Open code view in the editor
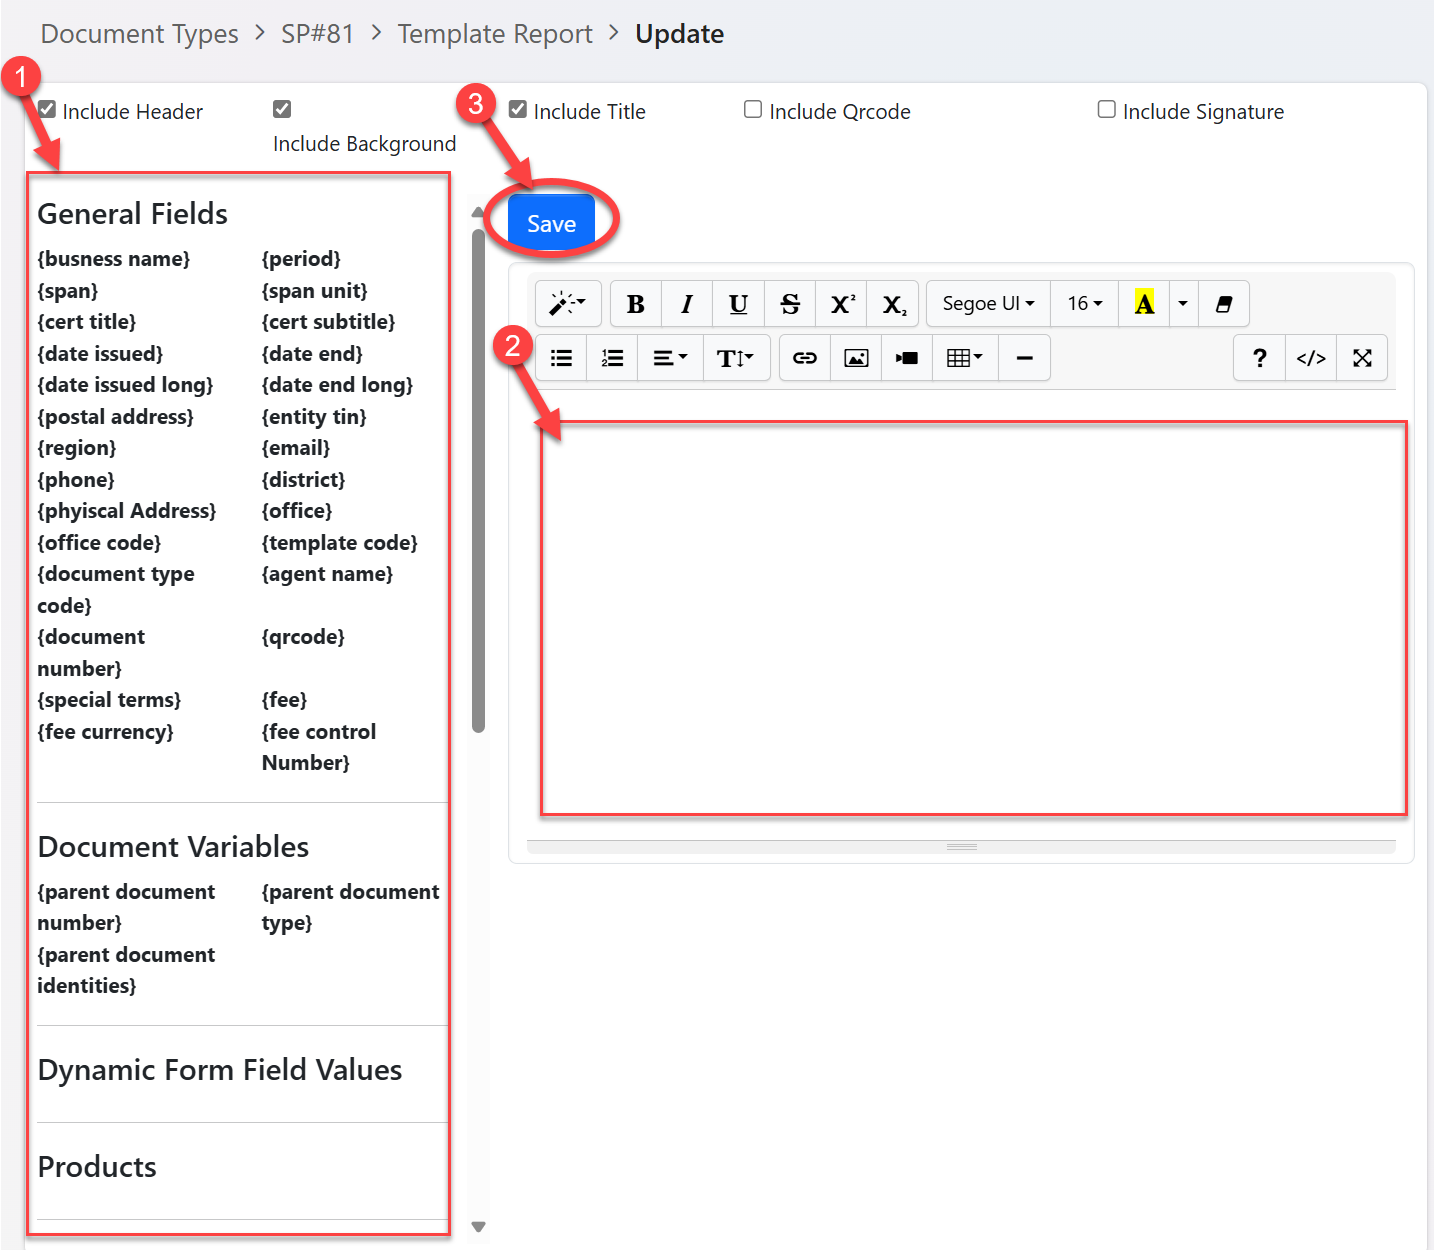The width and height of the screenshot is (1434, 1250). click(1310, 358)
